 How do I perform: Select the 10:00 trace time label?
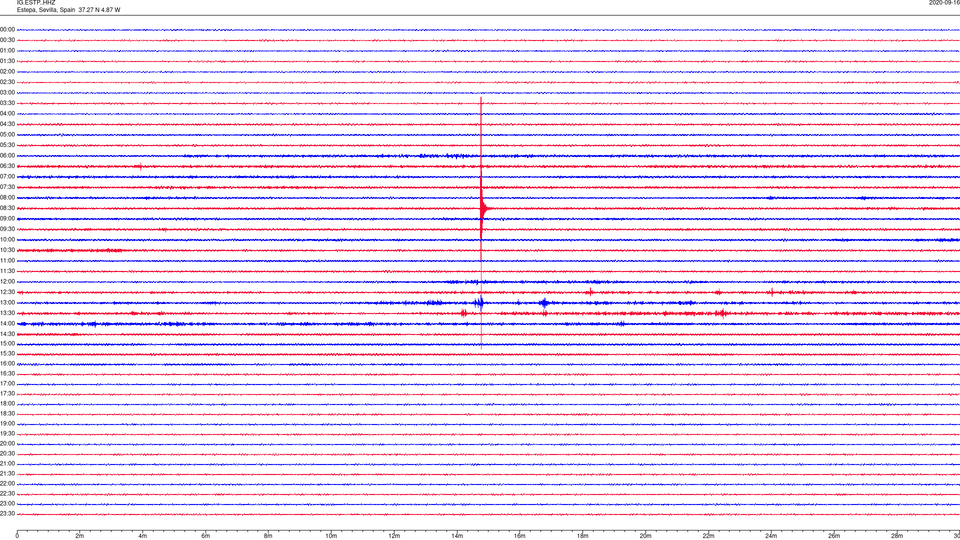(7, 239)
